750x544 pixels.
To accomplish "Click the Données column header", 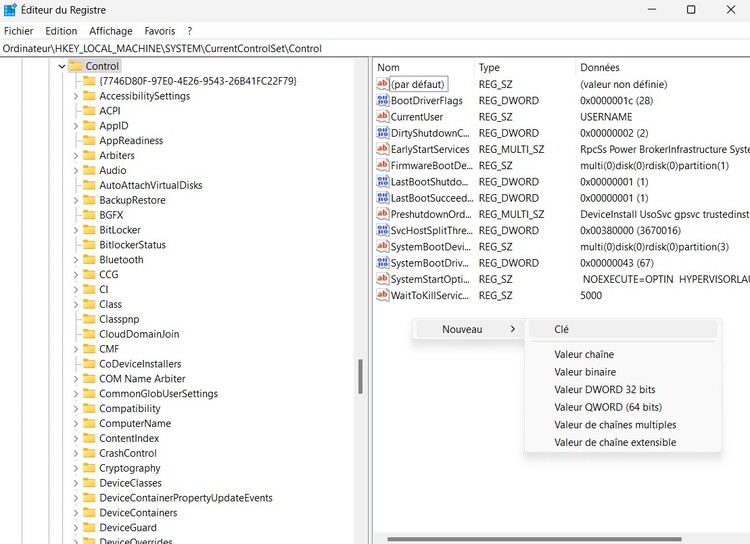I will point(600,67).
